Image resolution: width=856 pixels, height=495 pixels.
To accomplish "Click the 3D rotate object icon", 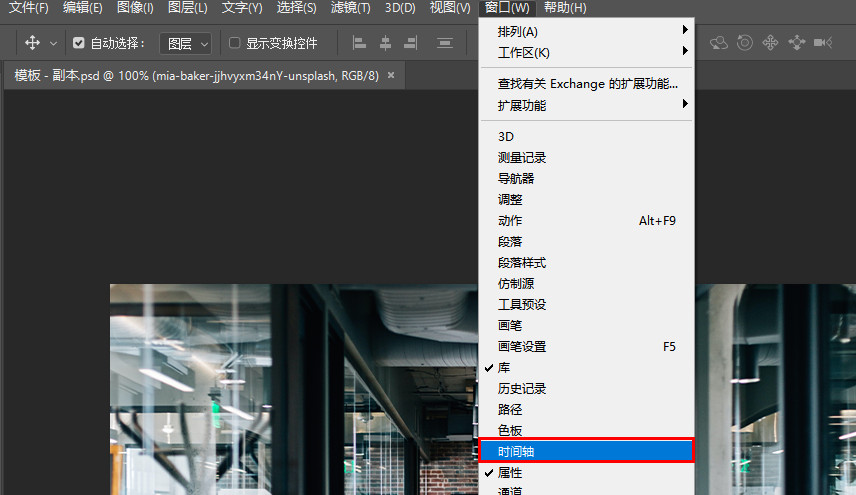I will point(718,43).
